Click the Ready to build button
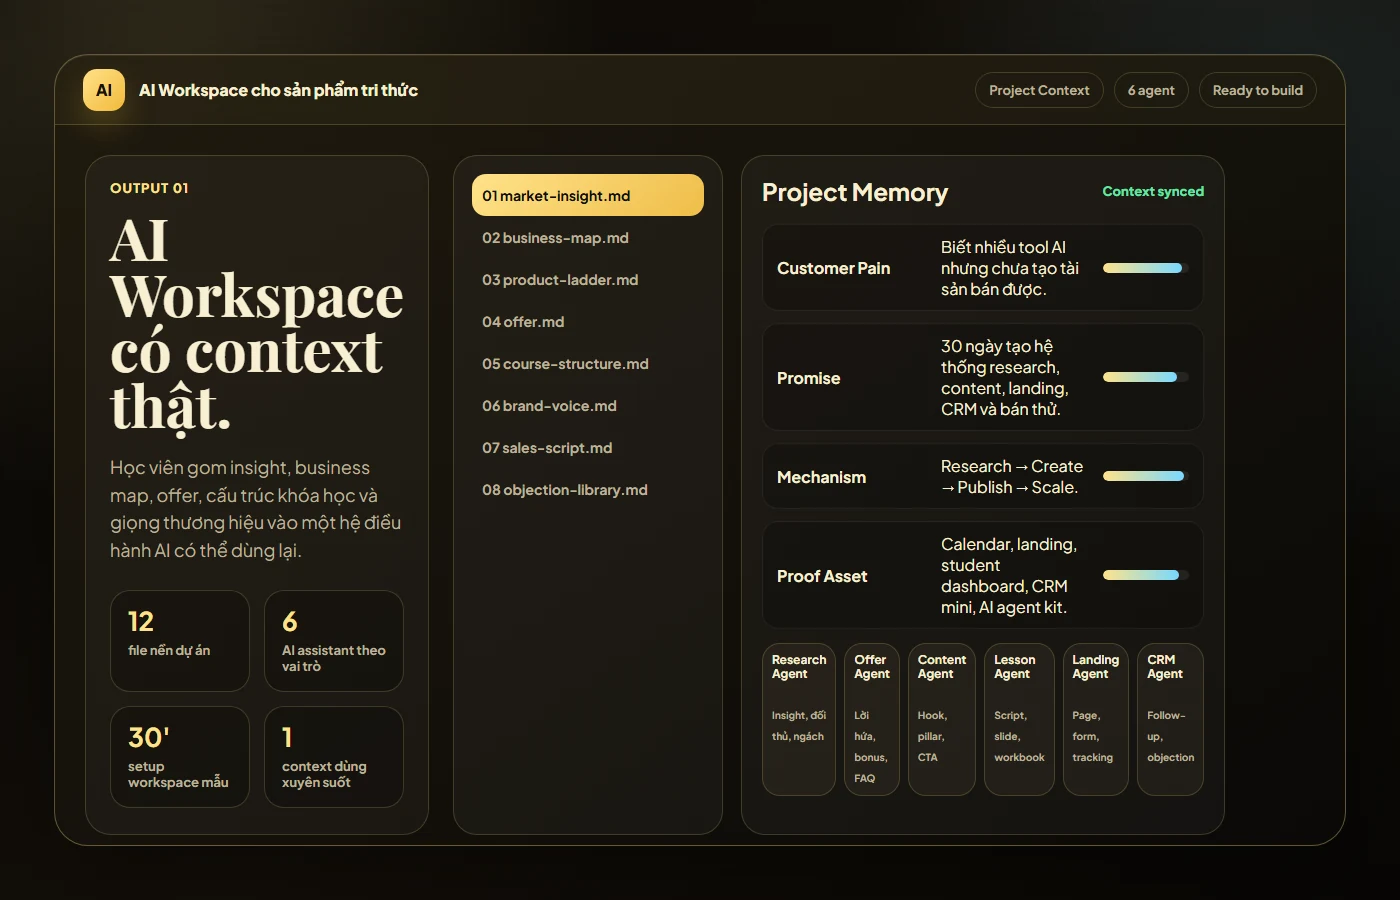Screen dimensions: 1400x900 click(1258, 90)
